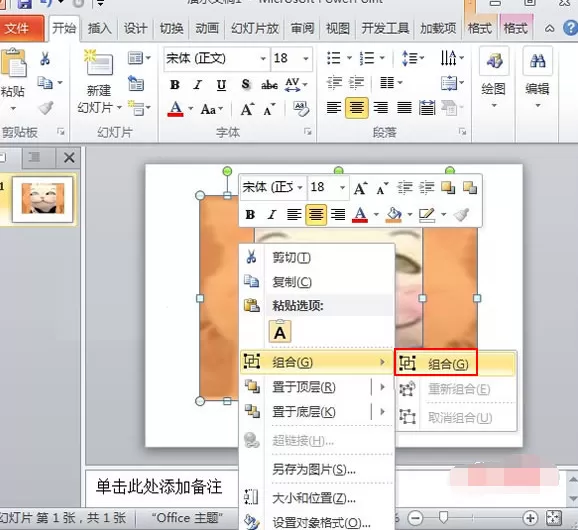Expand shape fill dropdown in mini toolbar
The height and width of the screenshot is (530, 578).
click(410, 215)
